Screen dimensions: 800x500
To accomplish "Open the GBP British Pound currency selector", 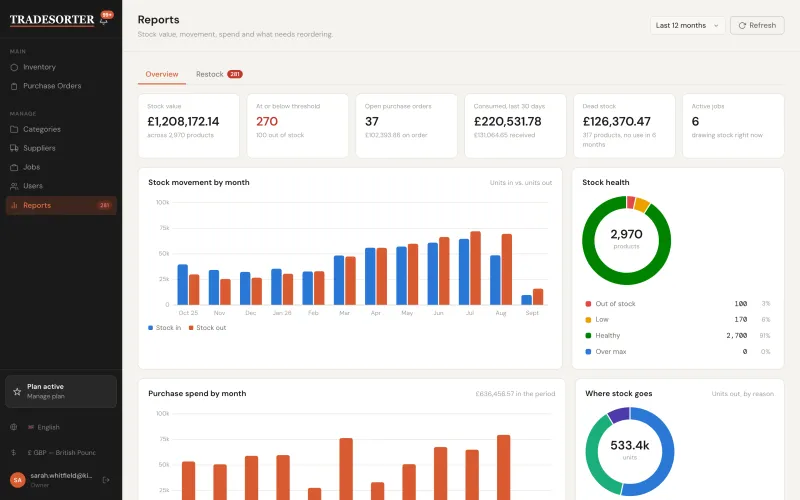I will [62, 453].
